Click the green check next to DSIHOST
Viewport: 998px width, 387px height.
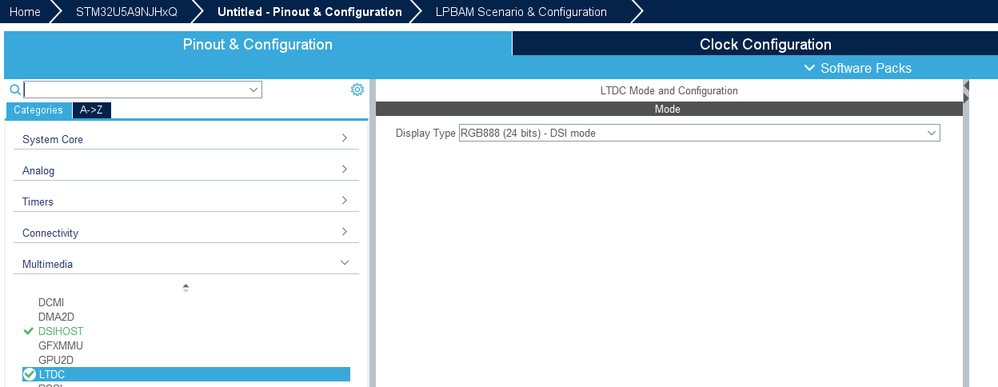(28, 331)
